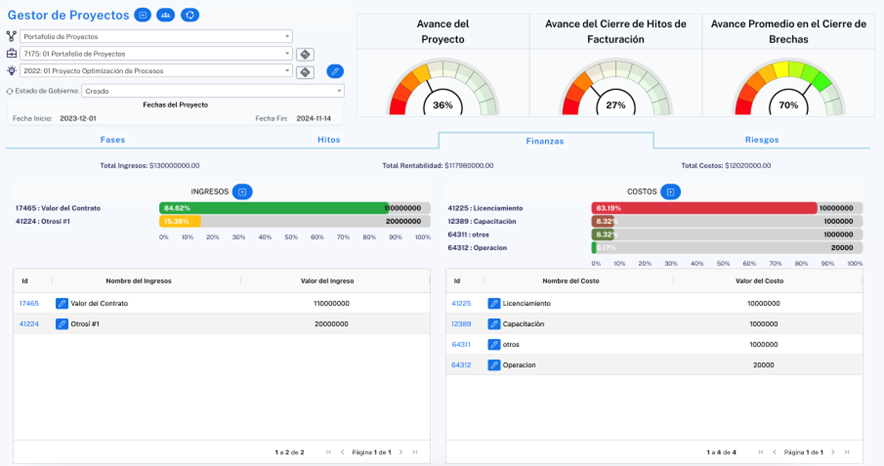Edit the Licenciamiento cost row
The width and height of the screenshot is (884, 466).
(494, 303)
